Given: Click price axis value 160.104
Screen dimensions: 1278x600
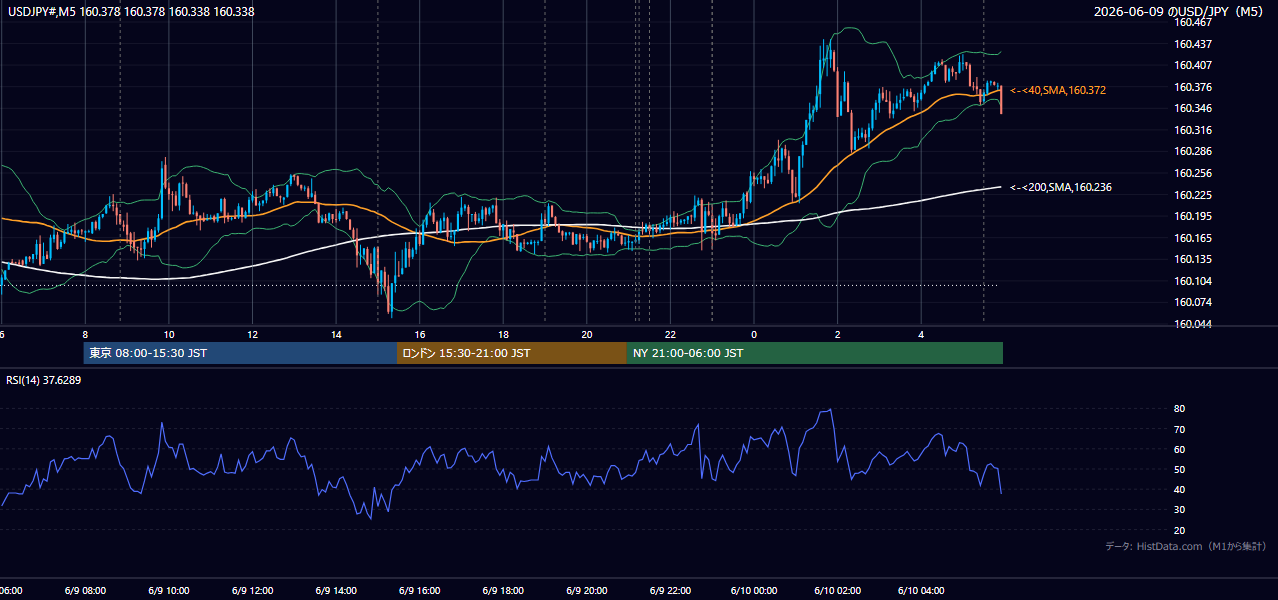Looking at the screenshot, I should click(x=1192, y=281).
